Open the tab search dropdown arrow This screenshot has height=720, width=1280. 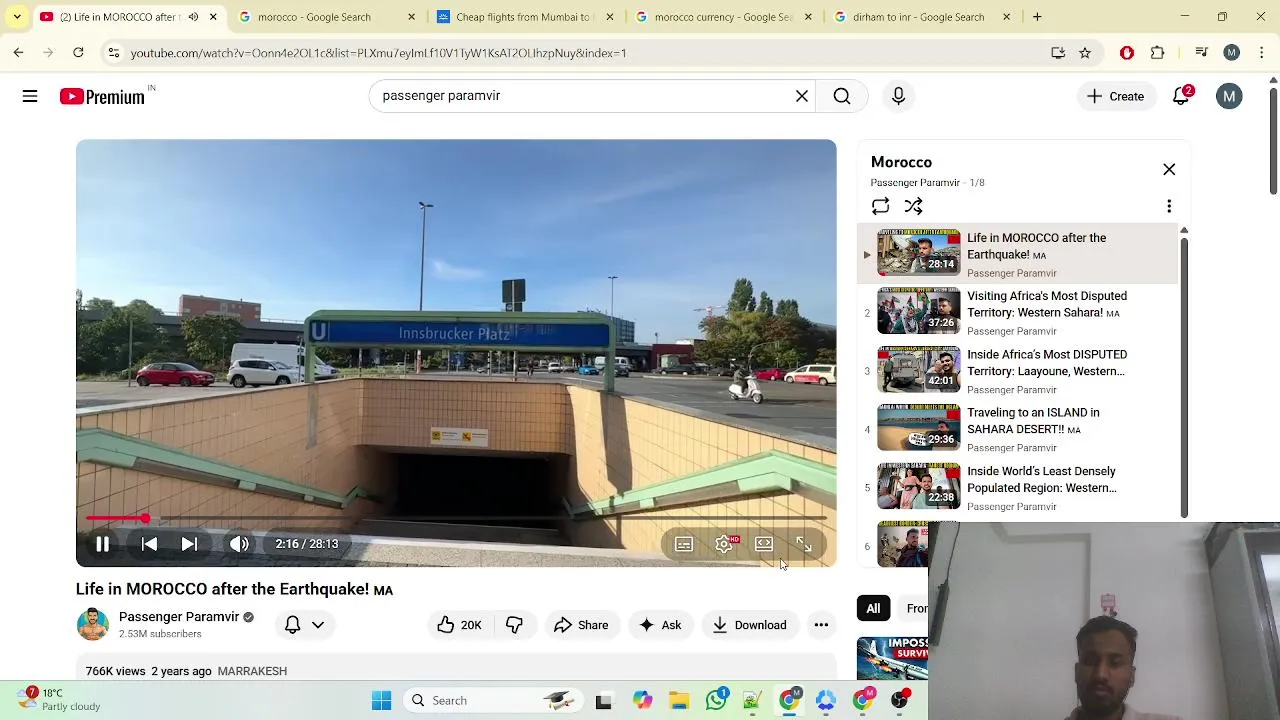click(x=16, y=17)
